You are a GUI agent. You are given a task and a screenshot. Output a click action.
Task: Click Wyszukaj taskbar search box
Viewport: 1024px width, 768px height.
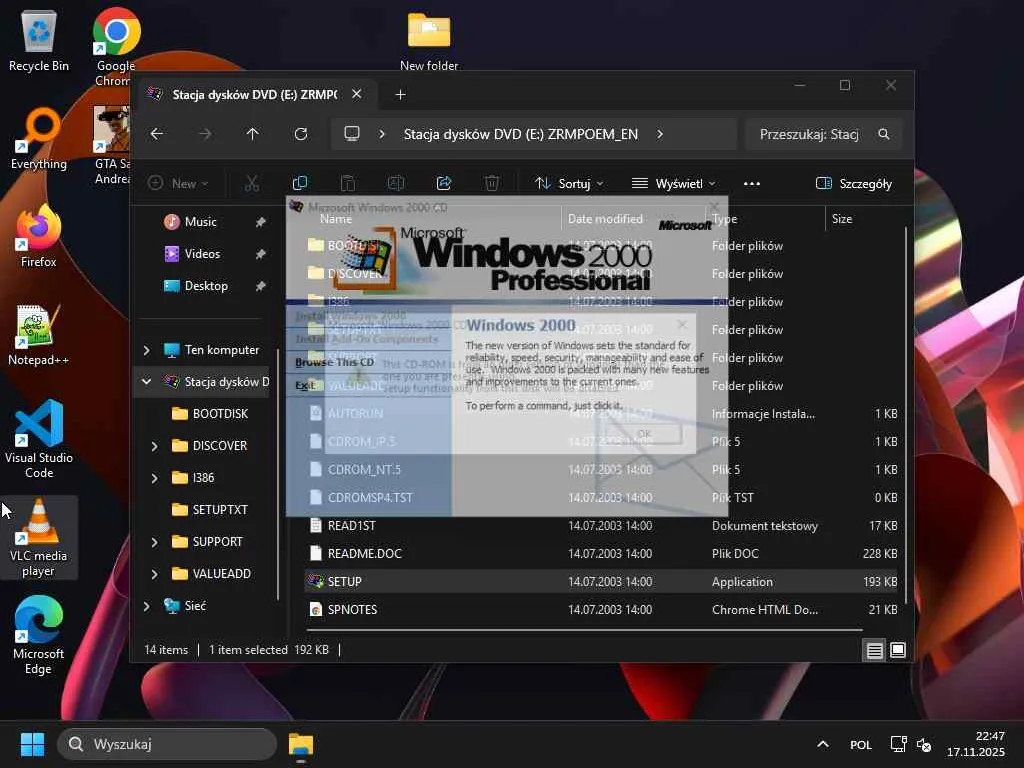point(167,744)
